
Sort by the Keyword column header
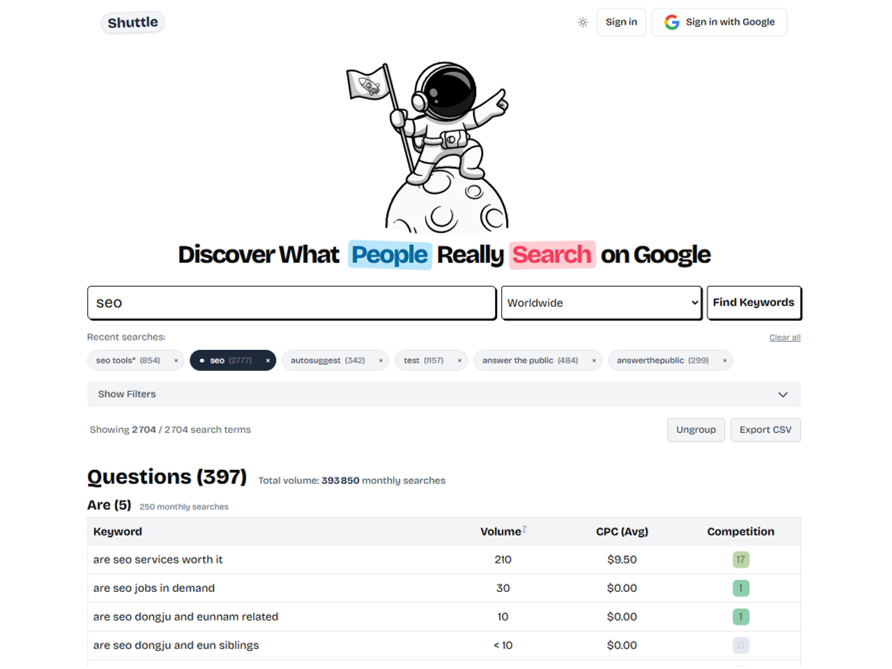point(118,531)
